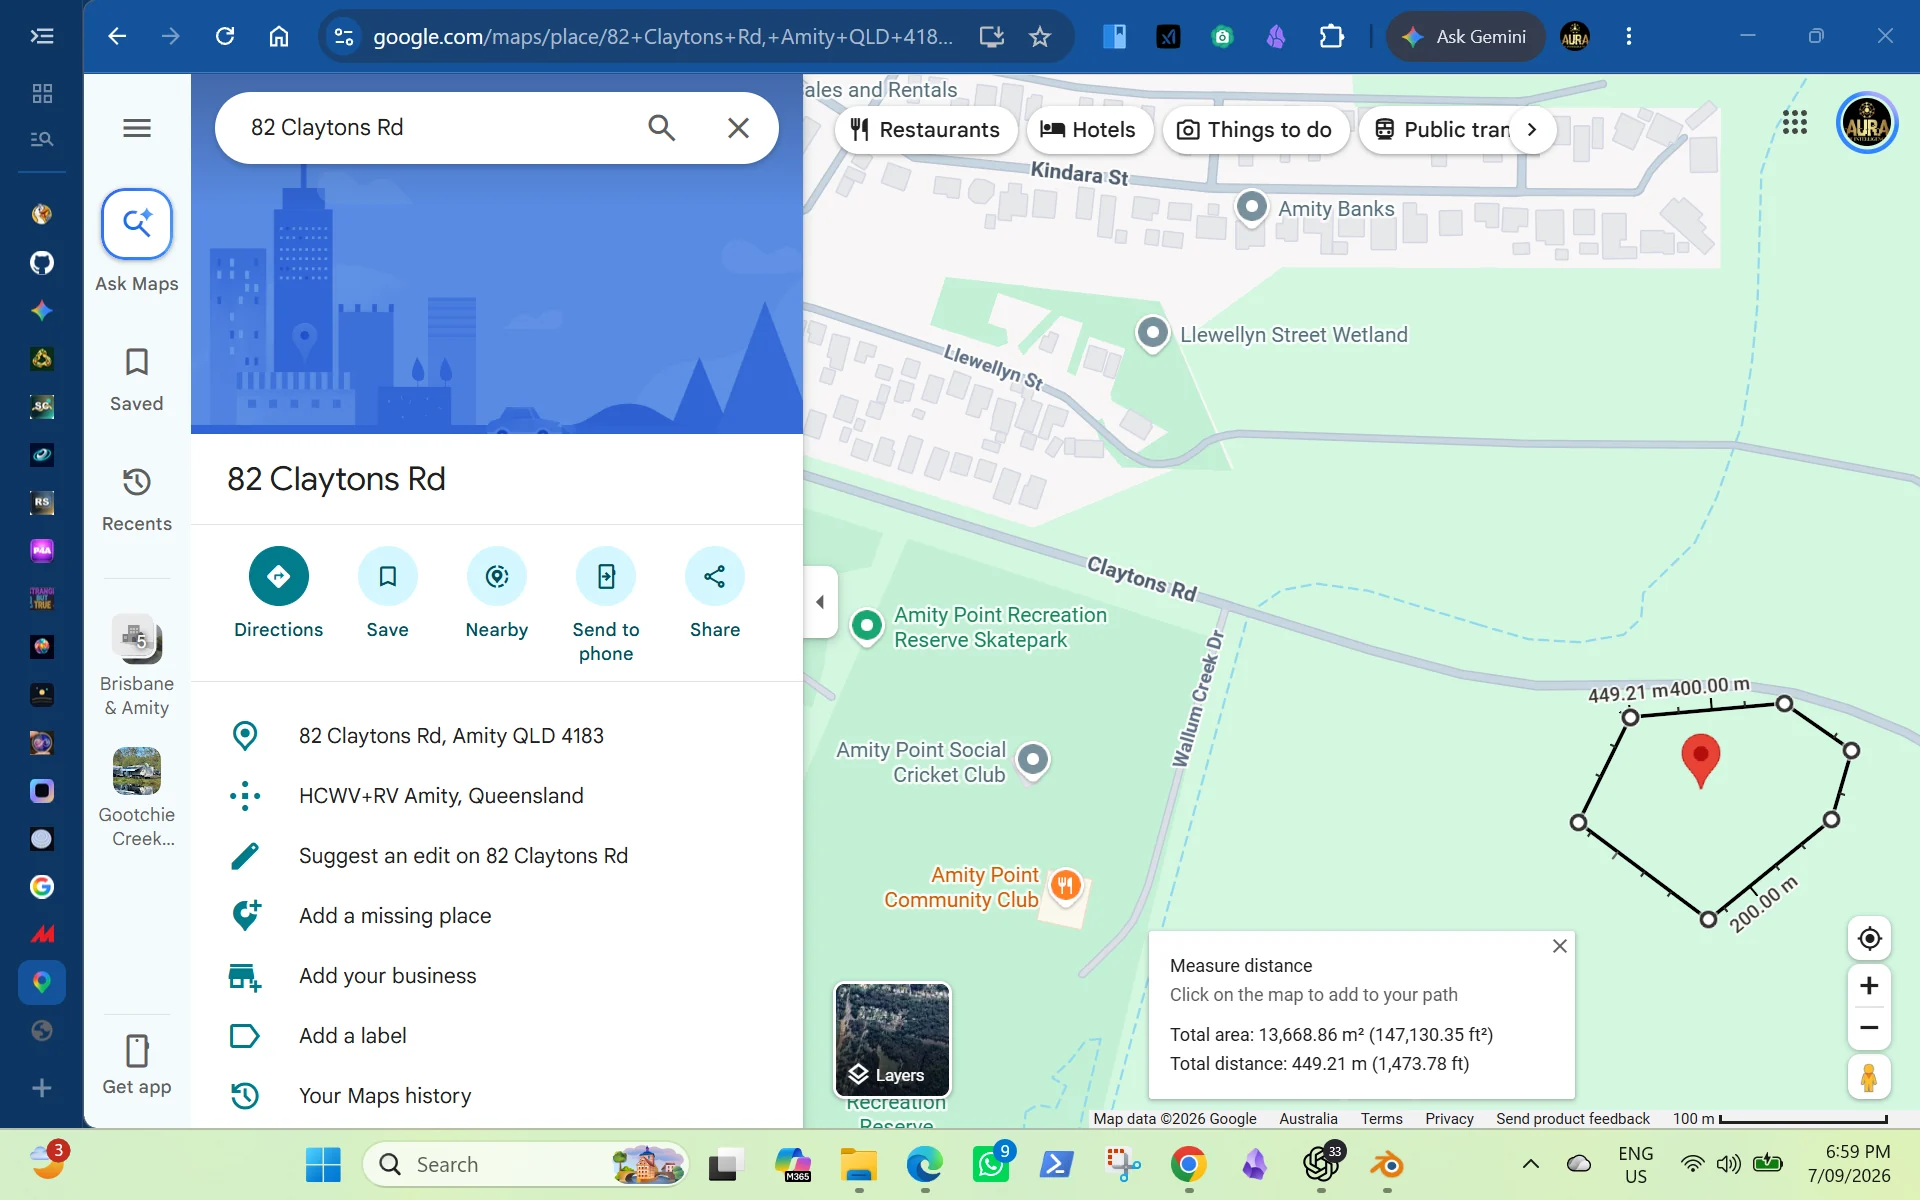Open the Saved places panel
This screenshot has width=1920, height=1200.
137,380
